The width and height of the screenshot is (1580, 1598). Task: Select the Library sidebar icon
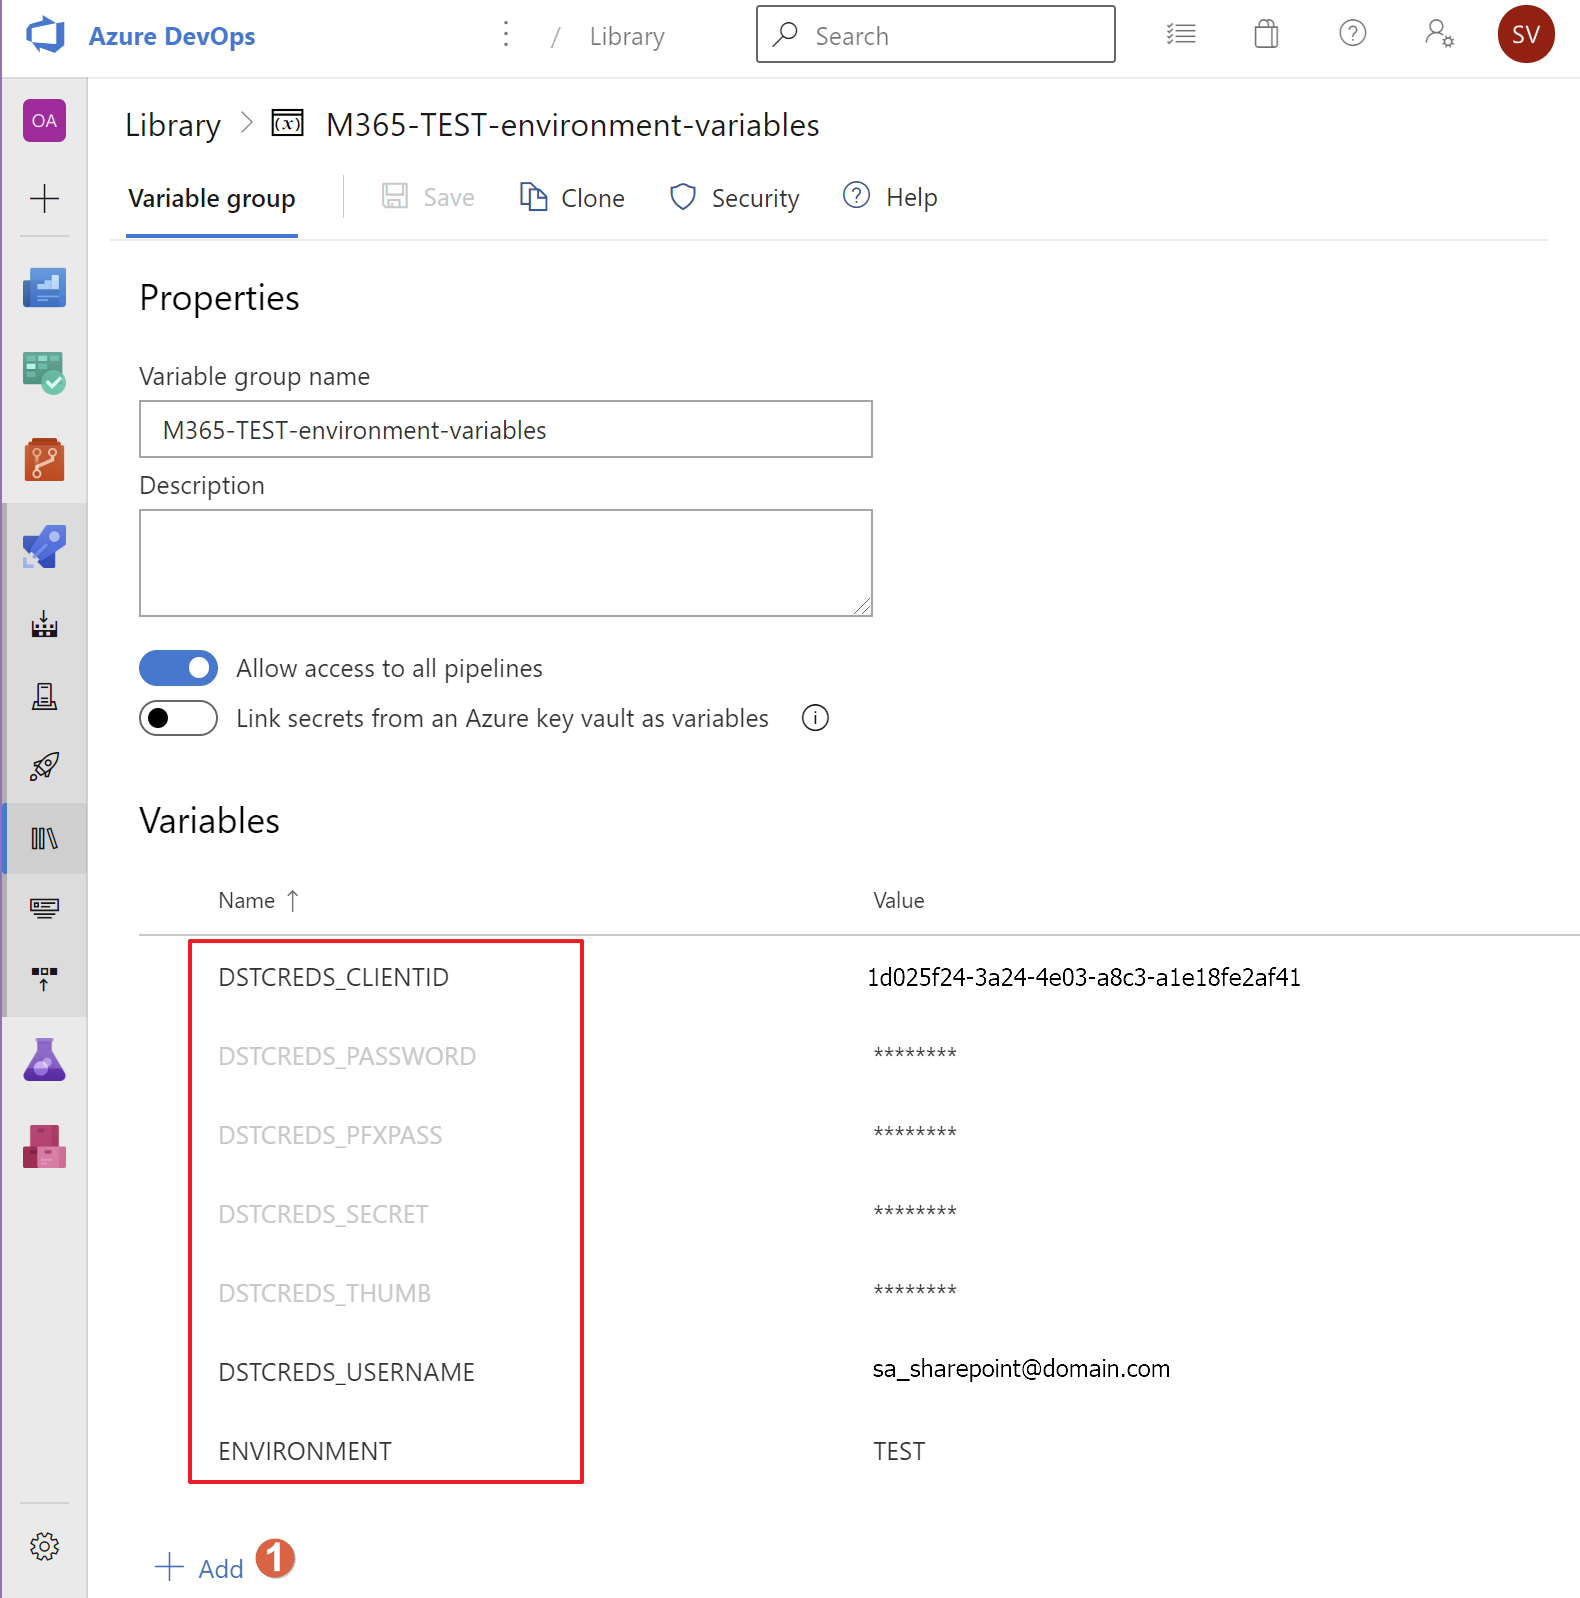[x=45, y=838]
